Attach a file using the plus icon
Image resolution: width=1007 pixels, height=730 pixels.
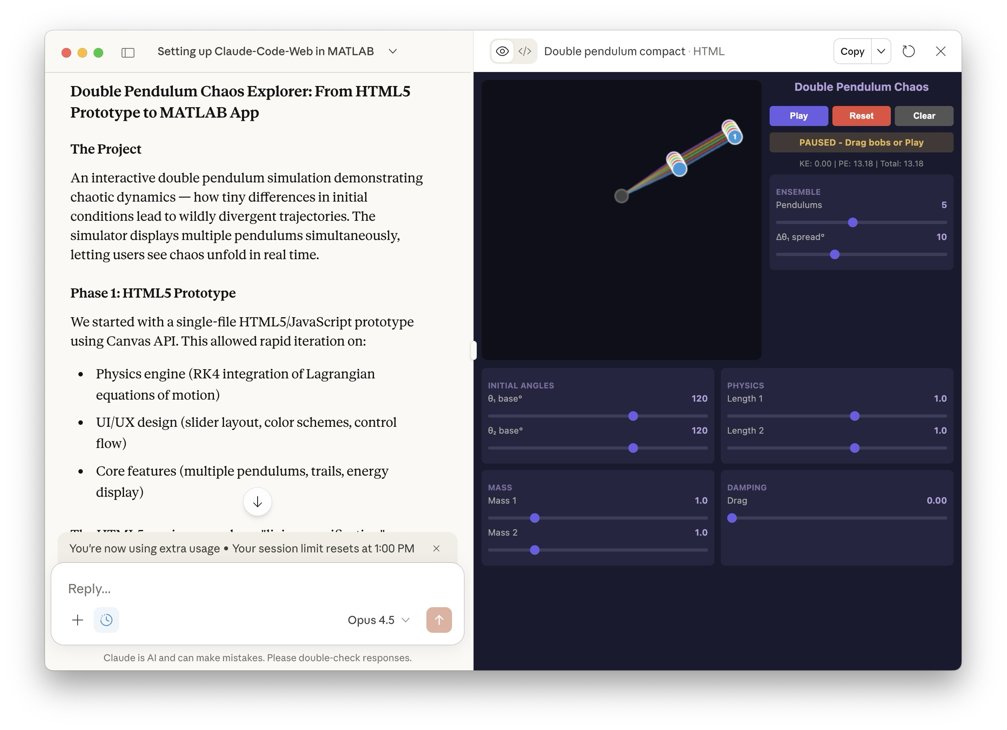pos(77,620)
